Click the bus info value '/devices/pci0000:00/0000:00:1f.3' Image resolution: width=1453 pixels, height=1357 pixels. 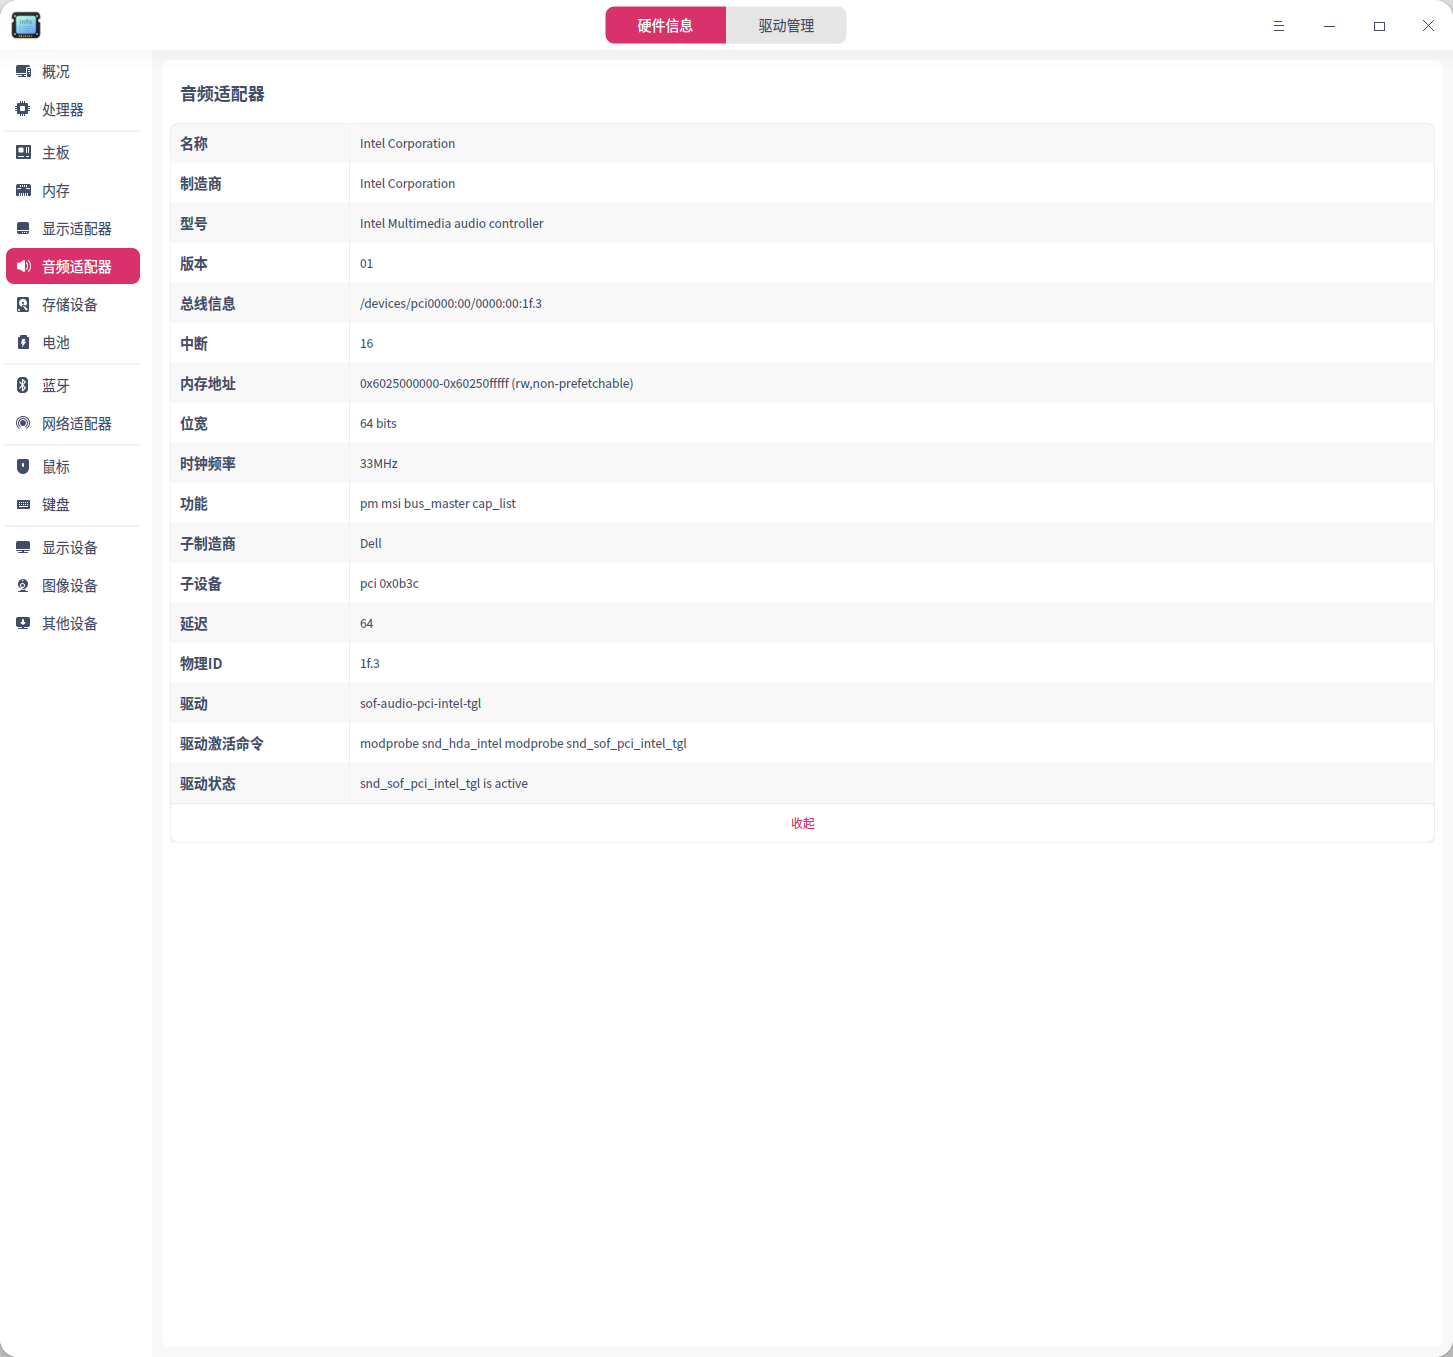click(451, 303)
